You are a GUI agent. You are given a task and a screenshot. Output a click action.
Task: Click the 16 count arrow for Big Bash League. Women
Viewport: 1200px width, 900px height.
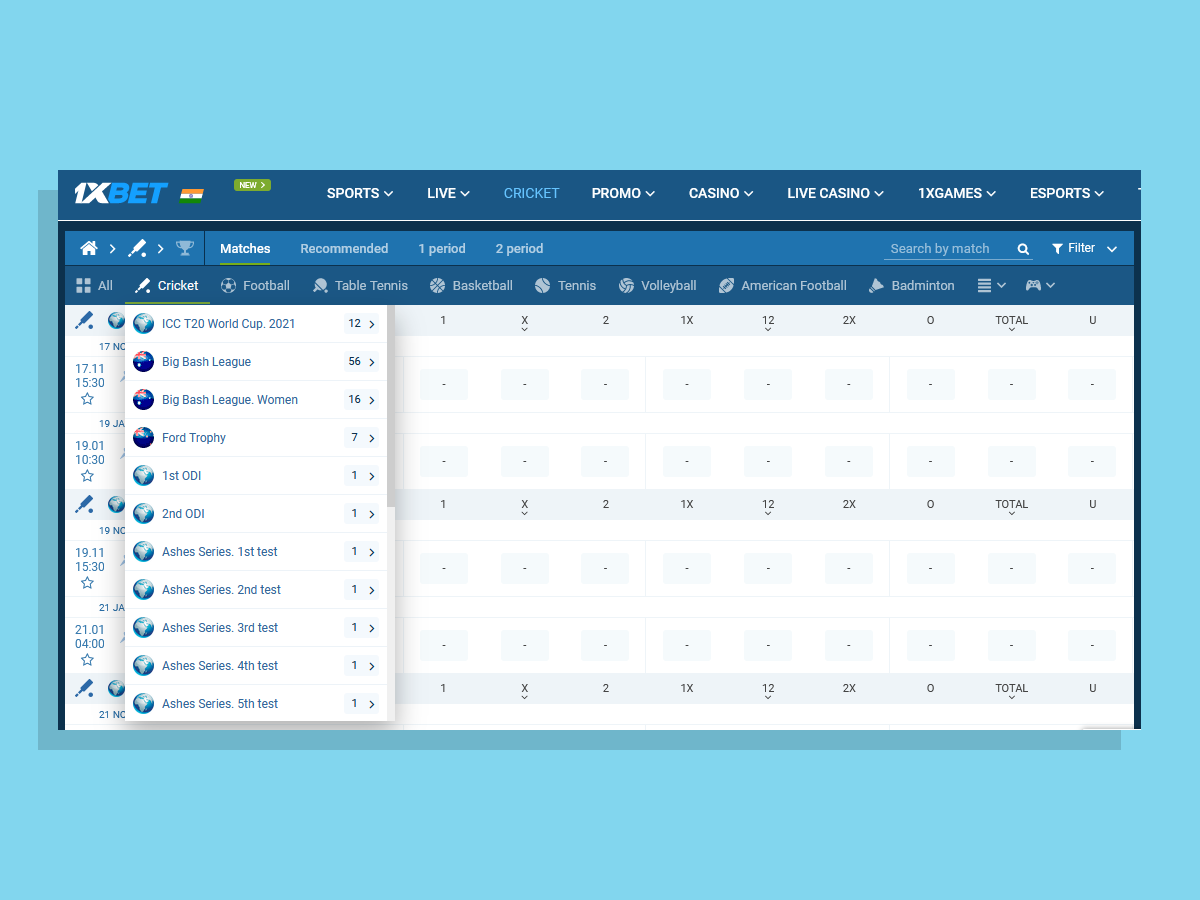[x=361, y=400]
